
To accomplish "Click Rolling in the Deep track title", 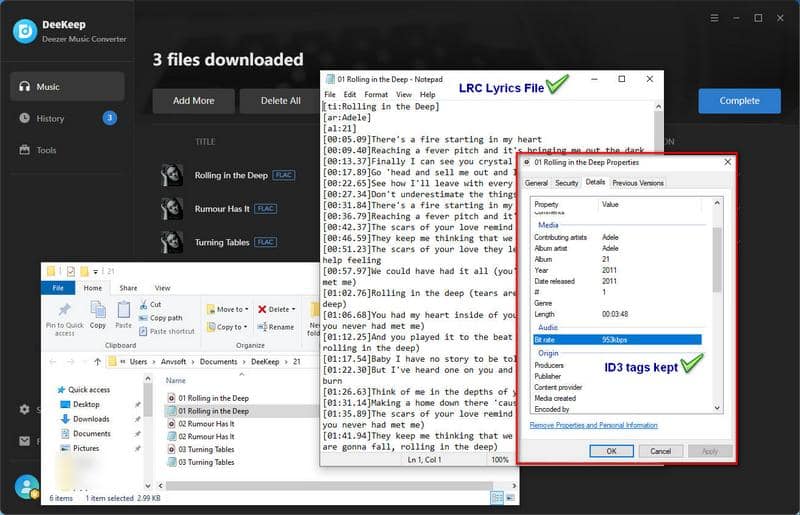I will 231,175.
